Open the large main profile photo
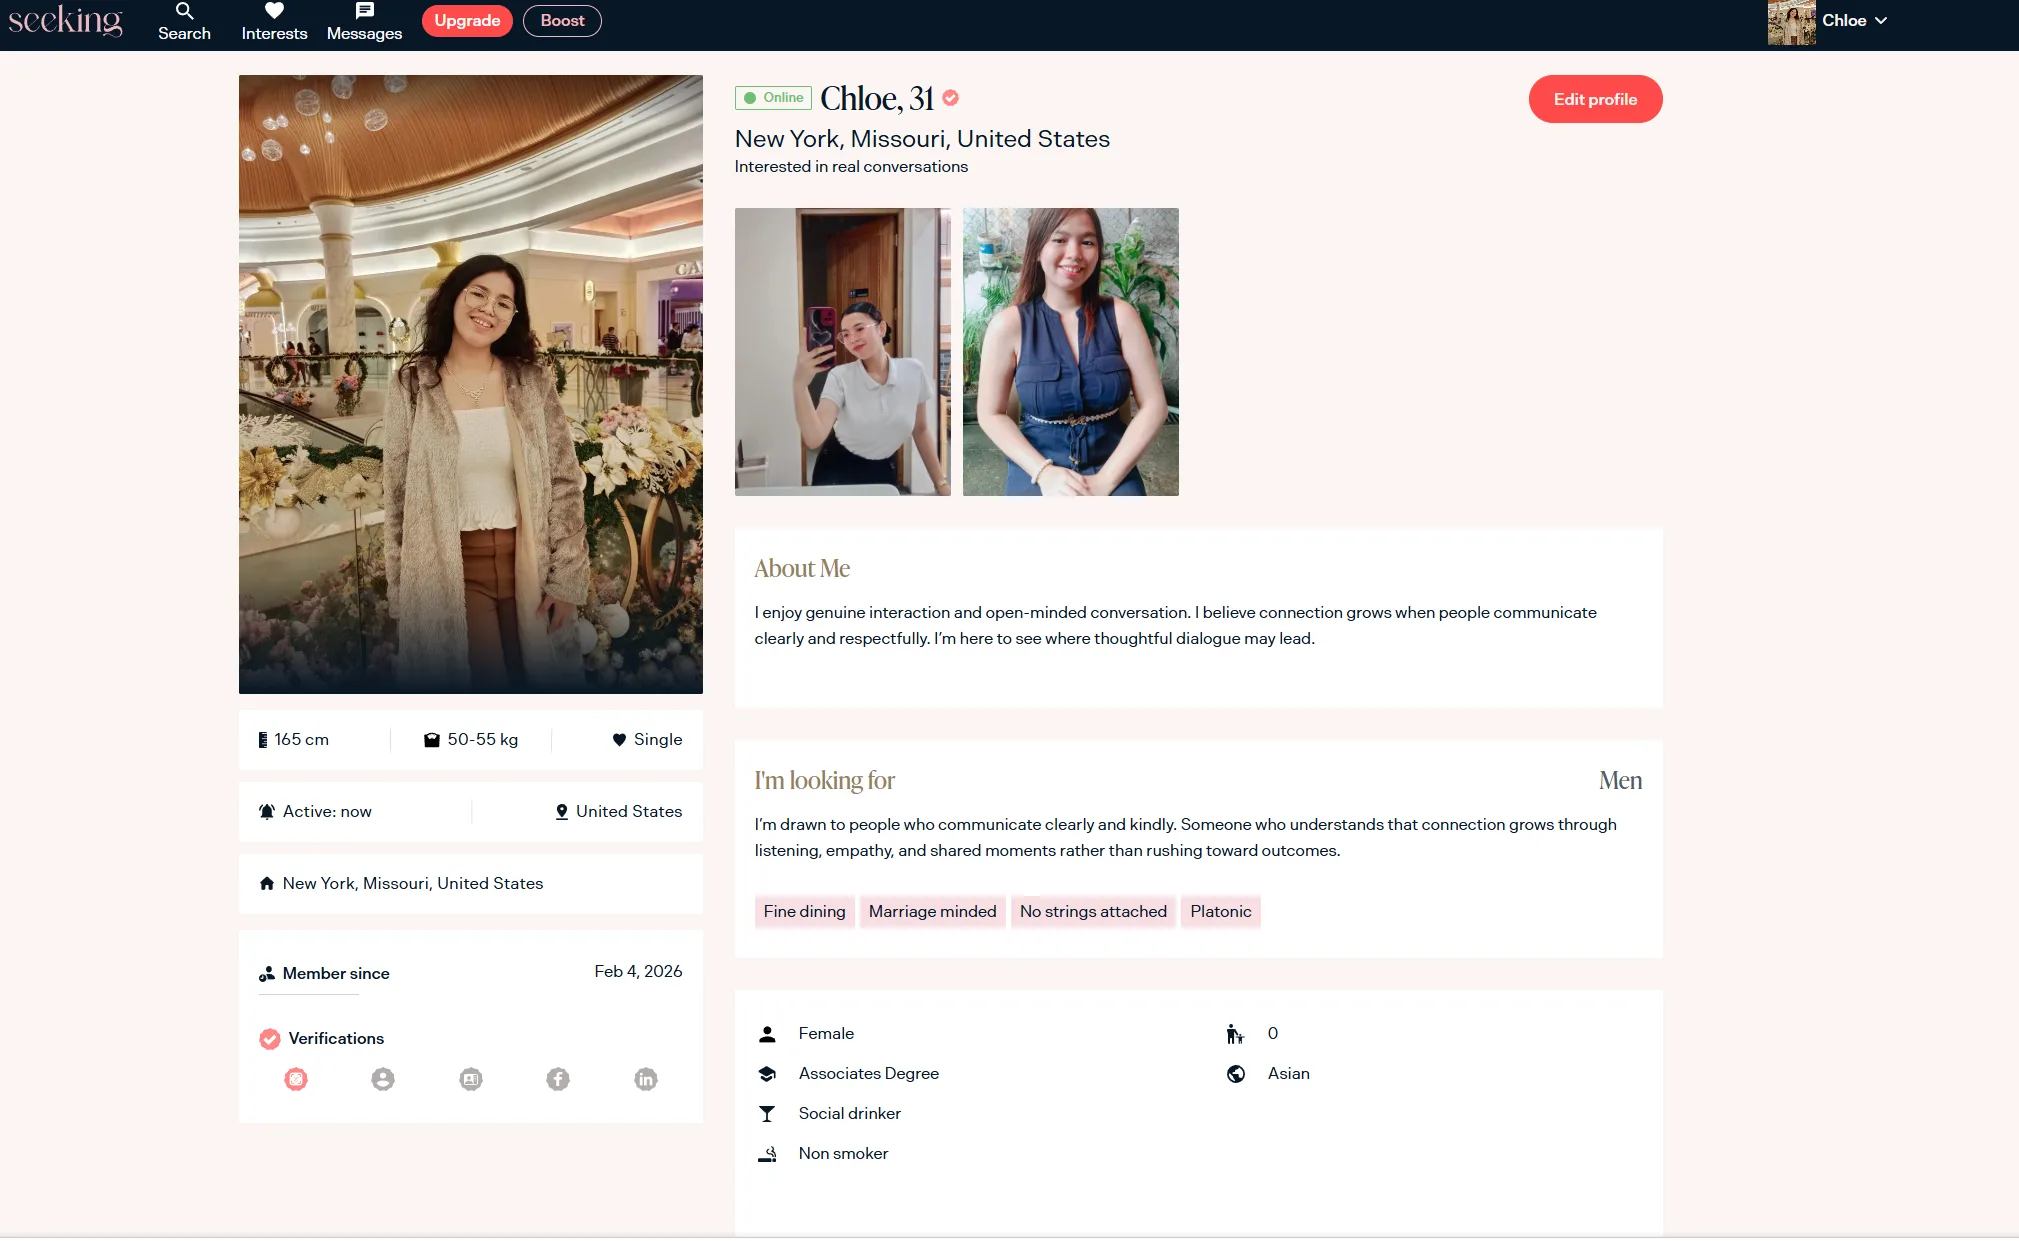The image size is (2019, 1241). [x=470, y=384]
